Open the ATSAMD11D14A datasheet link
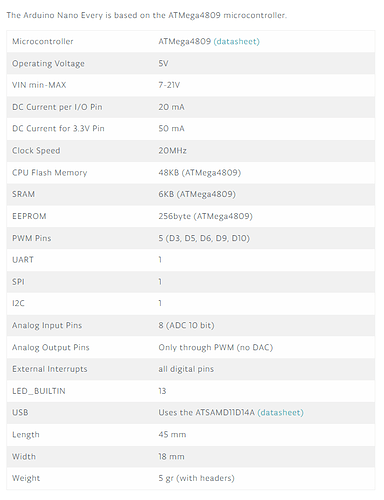The image size is (384, 500). [x=280, y=413]
